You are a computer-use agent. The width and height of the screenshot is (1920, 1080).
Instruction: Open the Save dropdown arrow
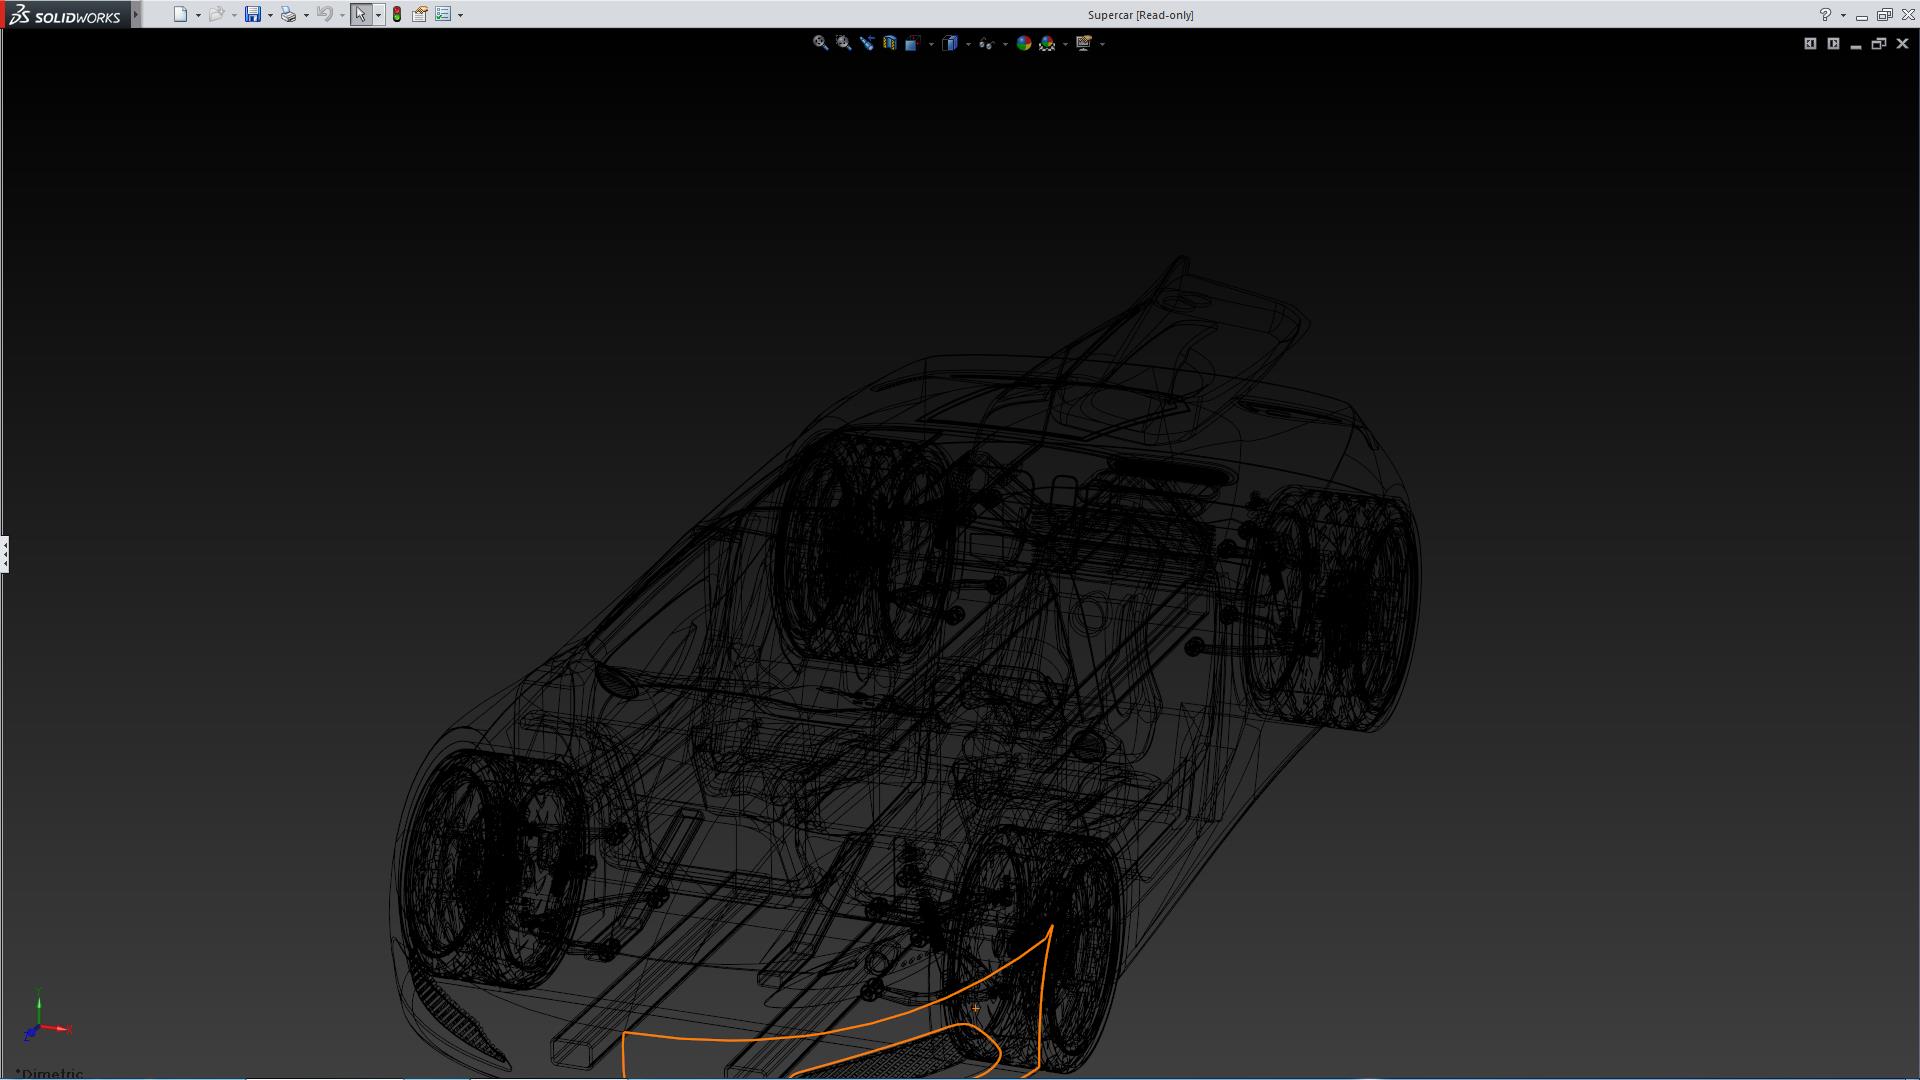(x=270, y=15)
